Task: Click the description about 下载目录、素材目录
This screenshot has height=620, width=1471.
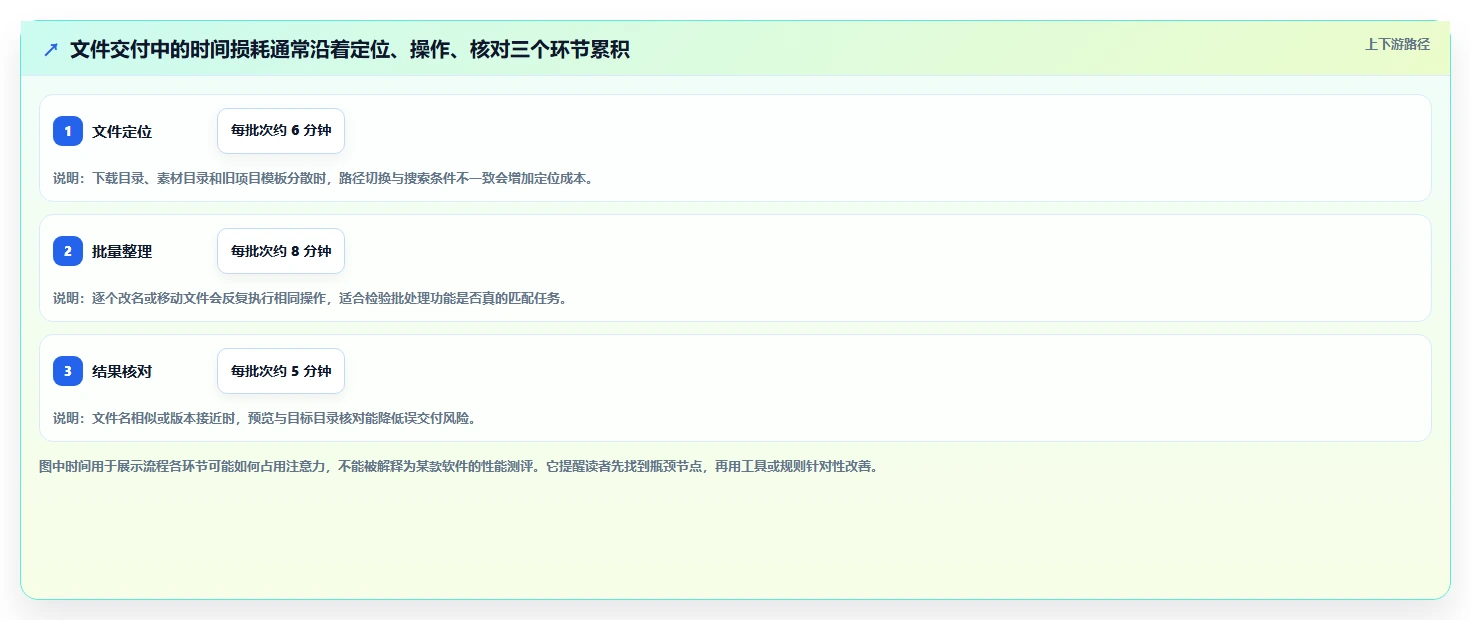Action: pyautogui.click(x=323, y=179)
